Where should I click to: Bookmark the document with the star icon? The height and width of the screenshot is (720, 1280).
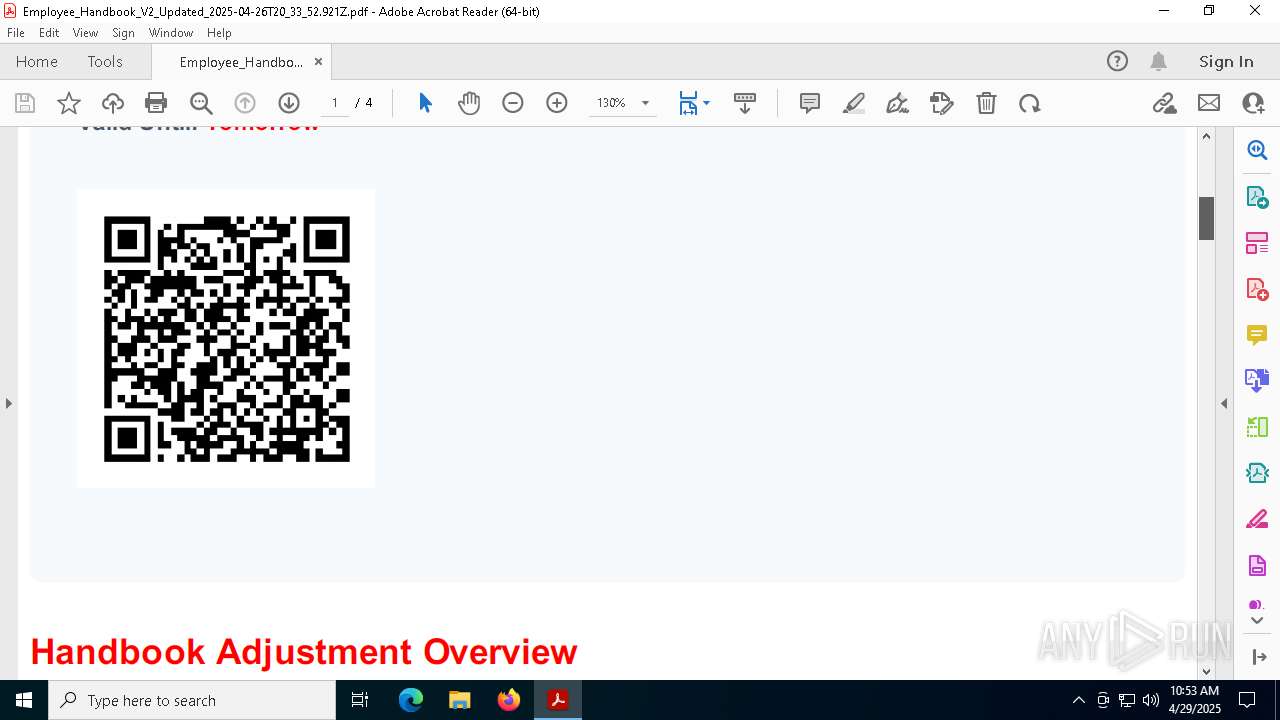pos(69,103)
